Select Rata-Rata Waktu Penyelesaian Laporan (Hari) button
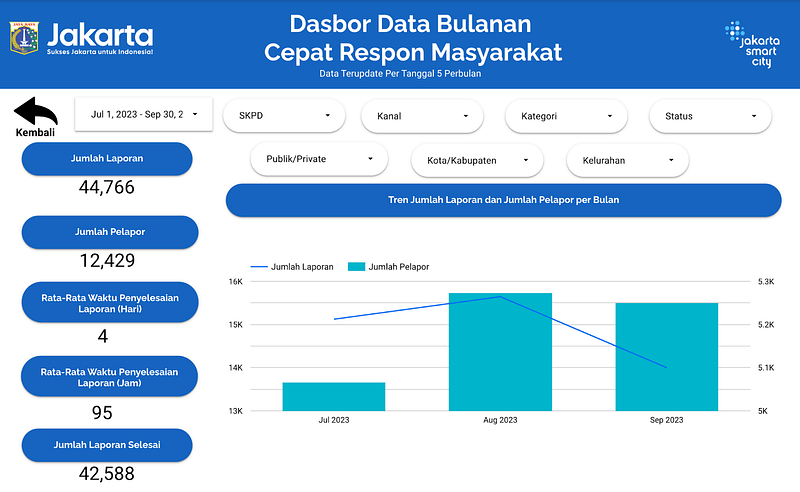Viewport: 800px width, 492px height. [x=110, y=303]
